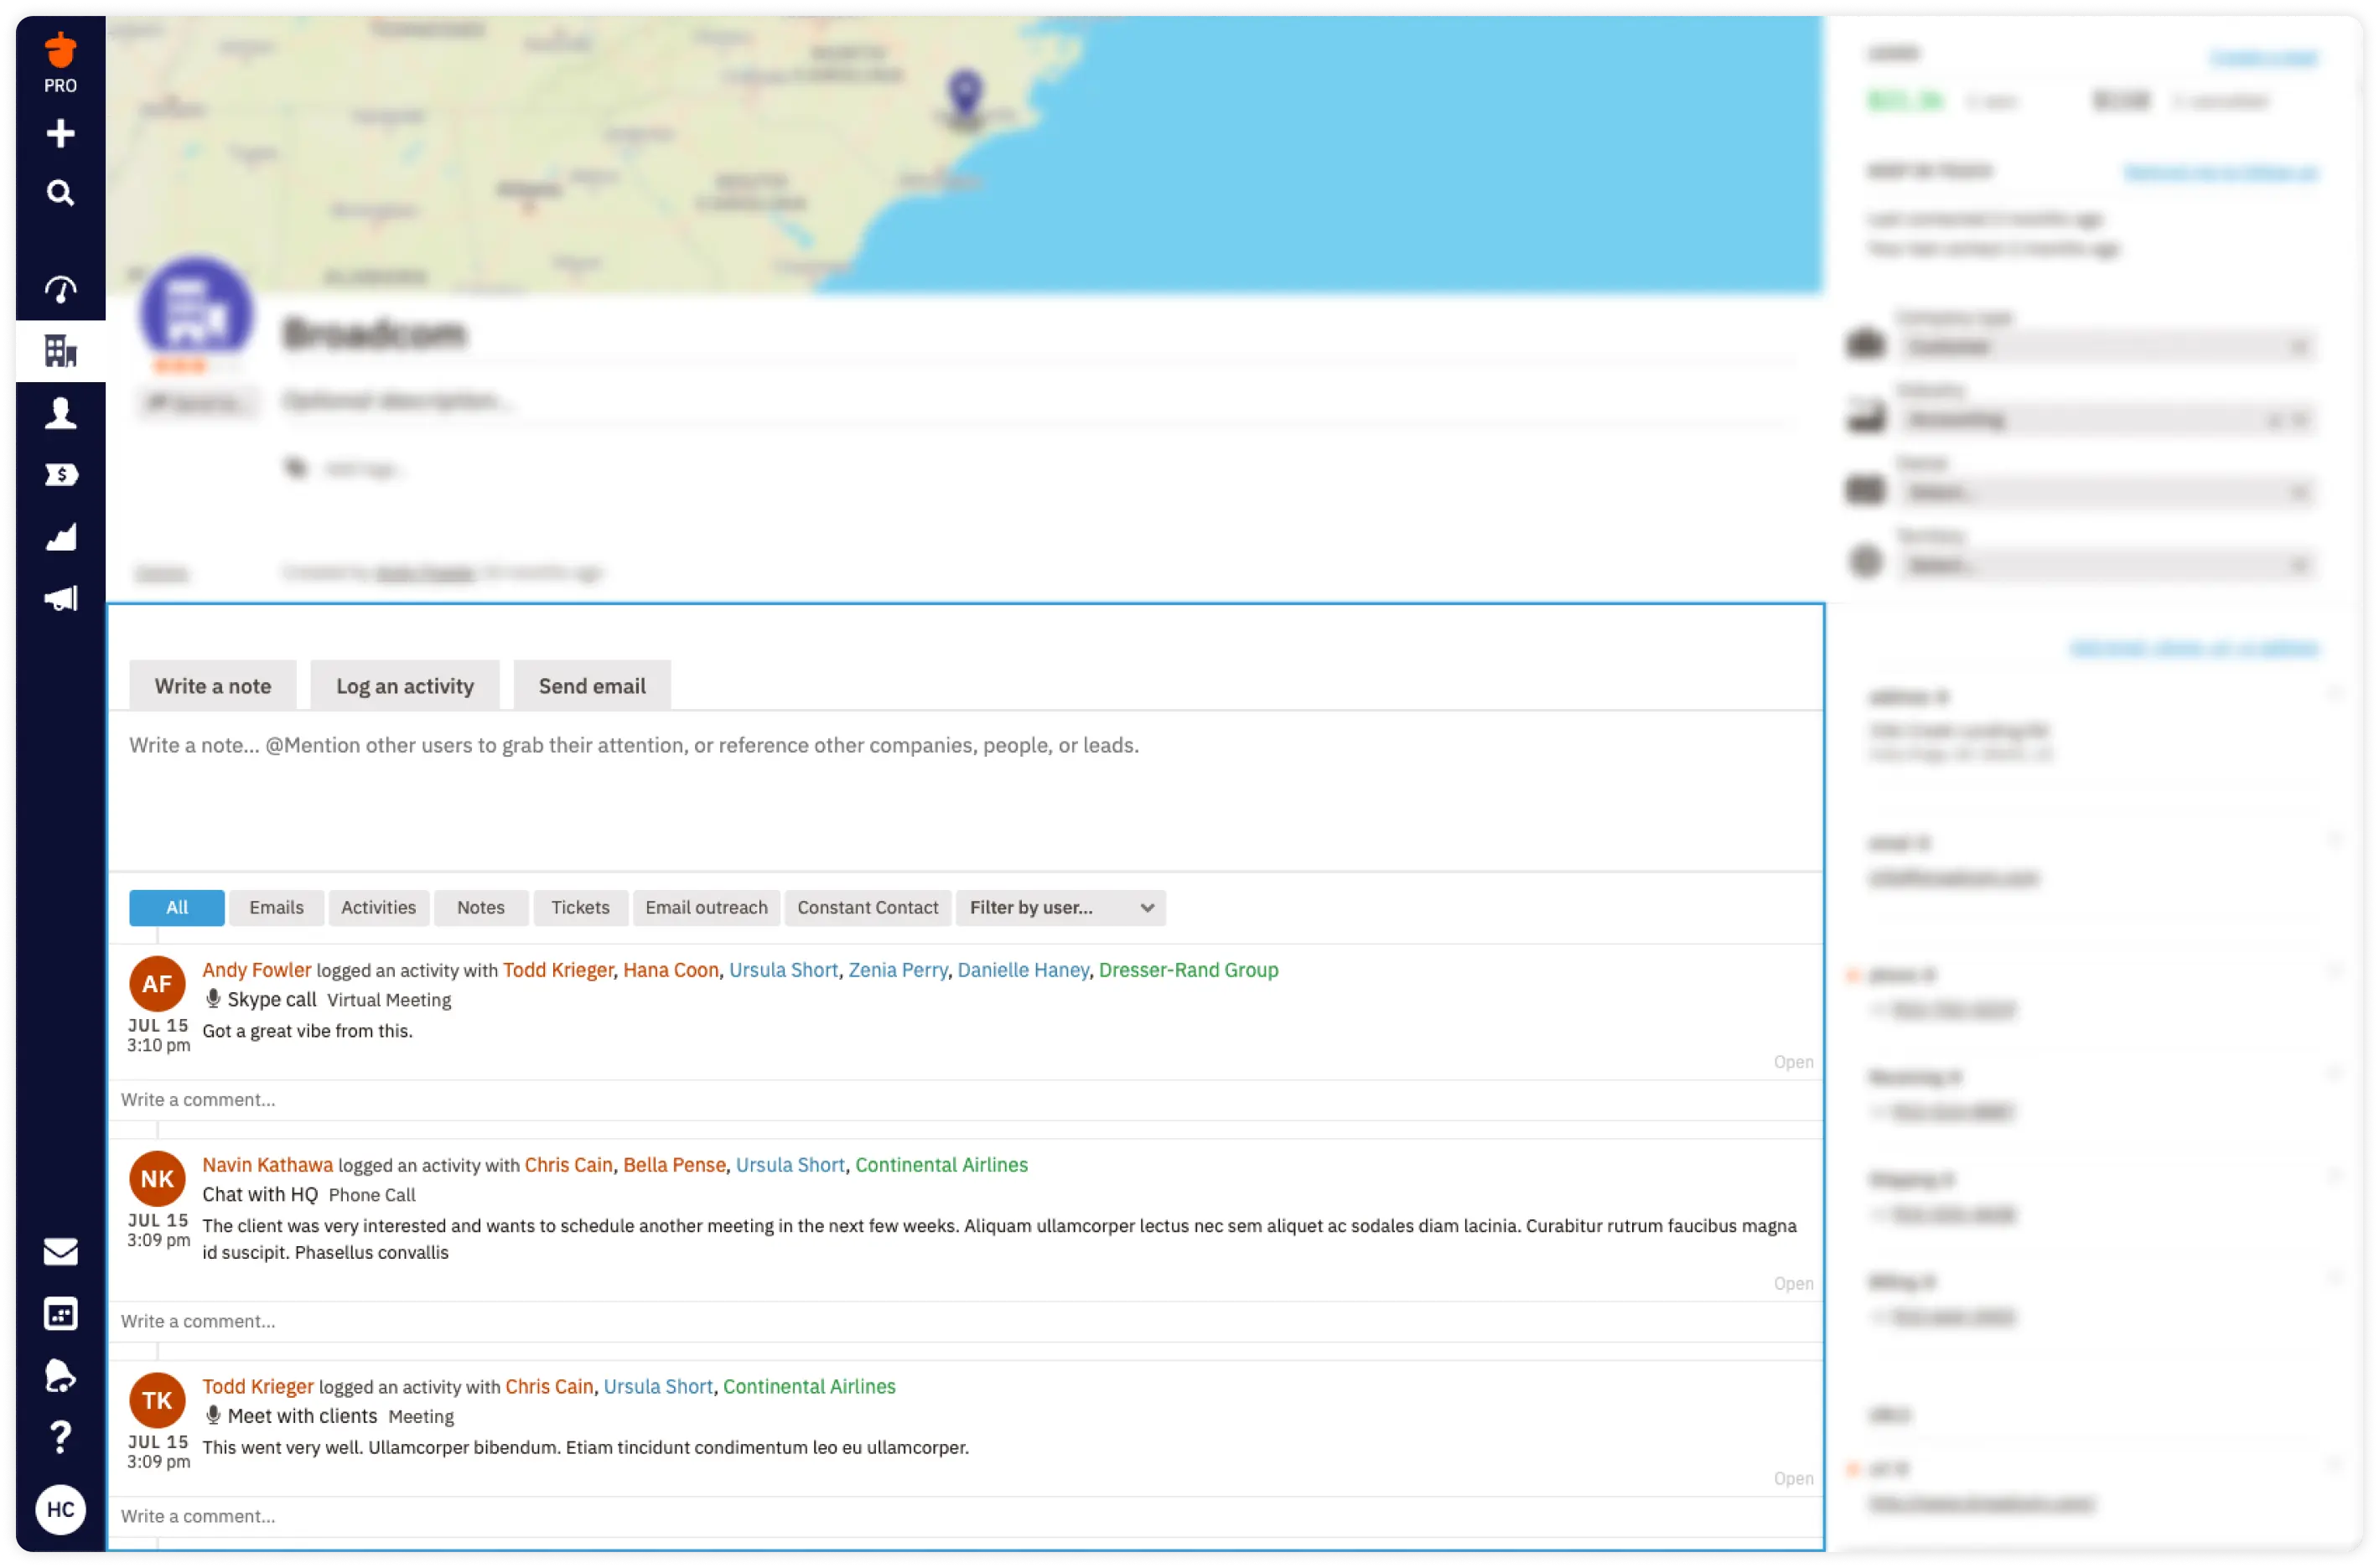Expand the Filter by user dropdown

tap(1059, 907)
